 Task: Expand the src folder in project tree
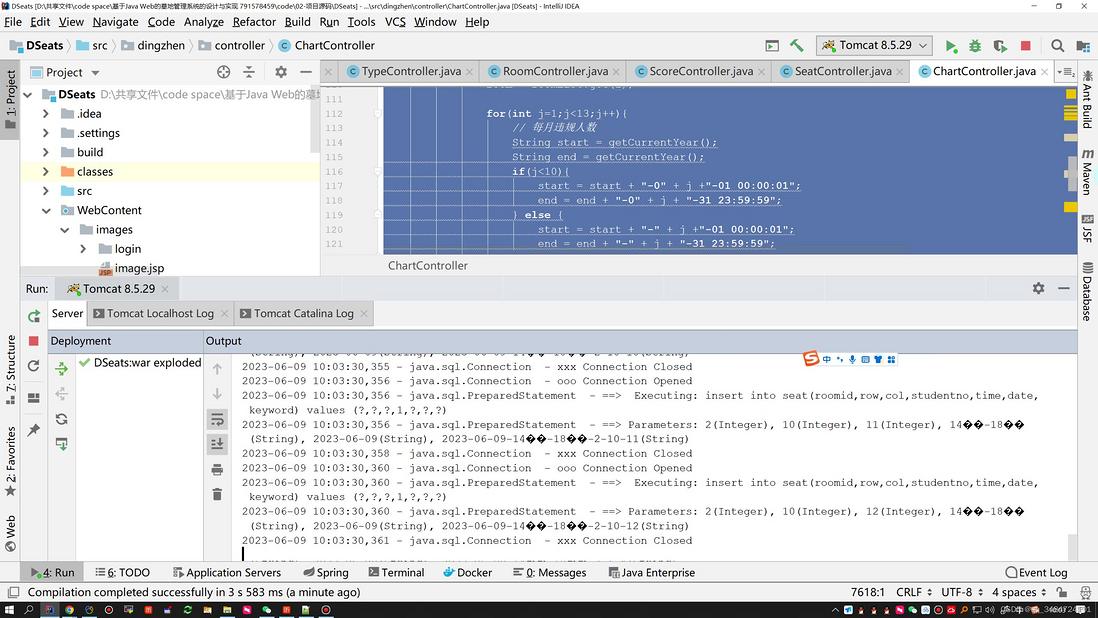(46, 191)
